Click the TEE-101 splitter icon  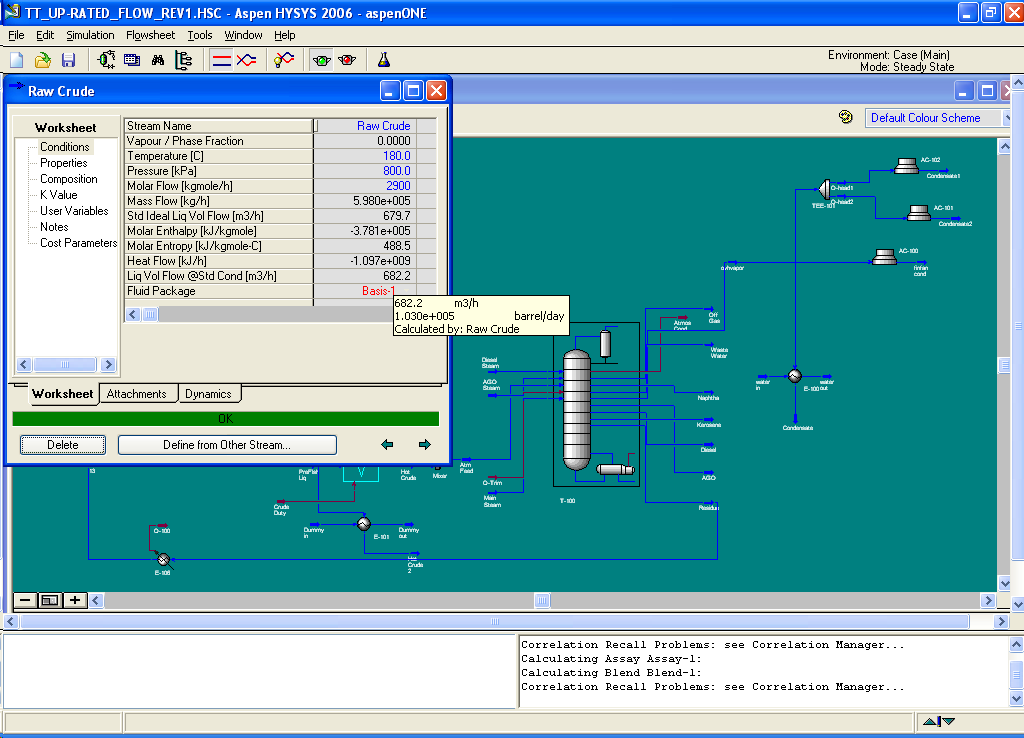coord(824,189)
